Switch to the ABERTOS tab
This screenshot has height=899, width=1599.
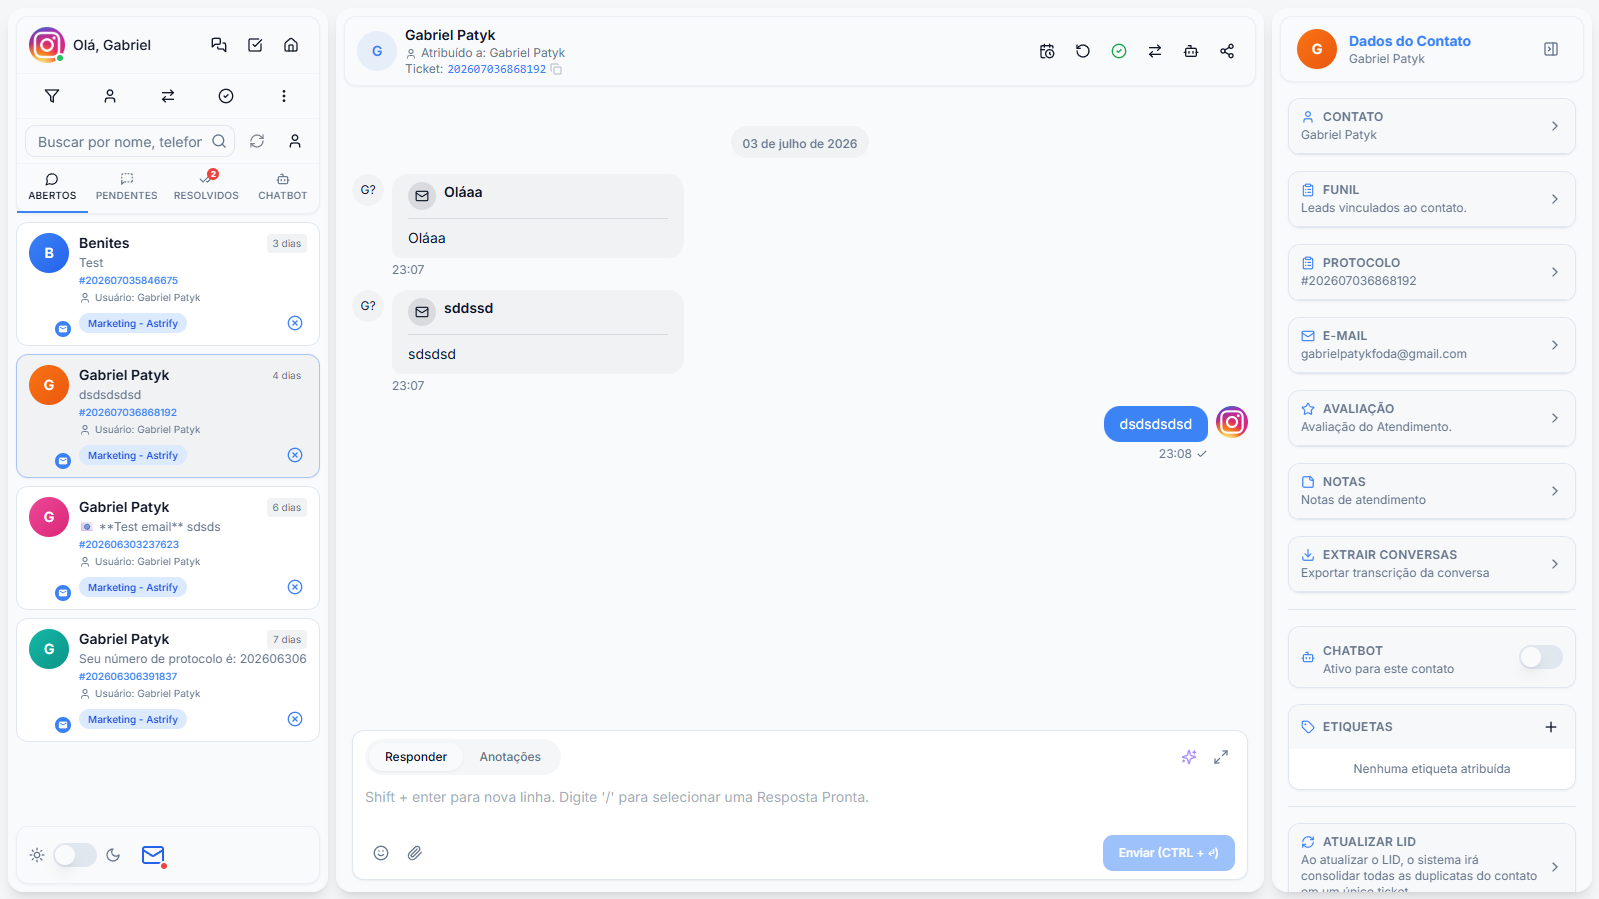pyautogui.click(x=52, y=187)
